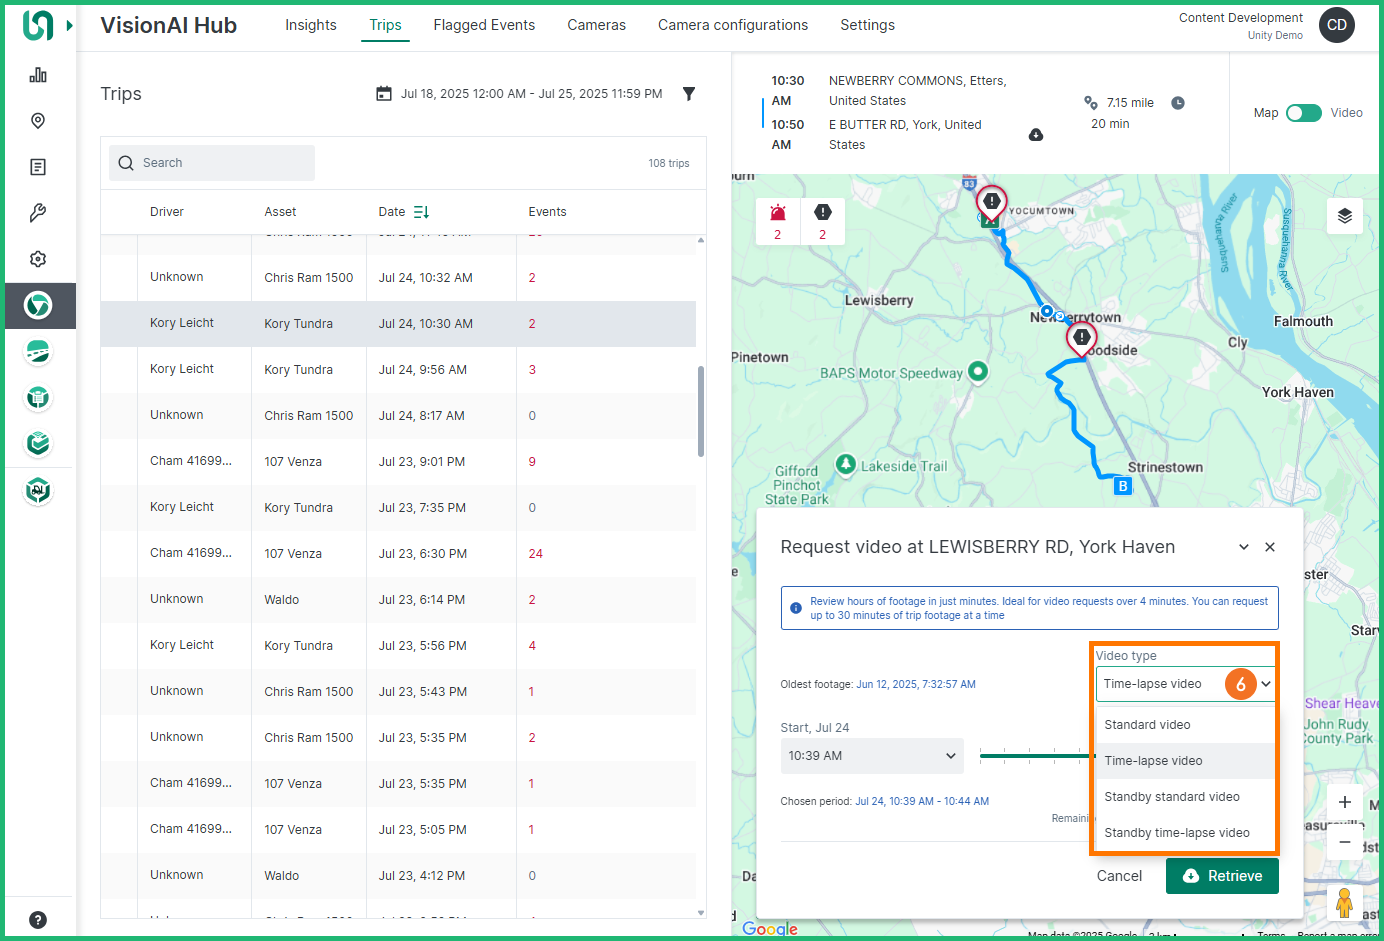
Task: Select Standard video from dropdown list
Action: (1147, 725)
